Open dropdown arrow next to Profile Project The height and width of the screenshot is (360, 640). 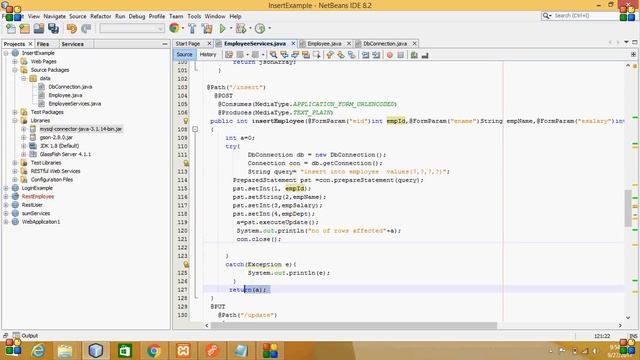click(269, 29)
